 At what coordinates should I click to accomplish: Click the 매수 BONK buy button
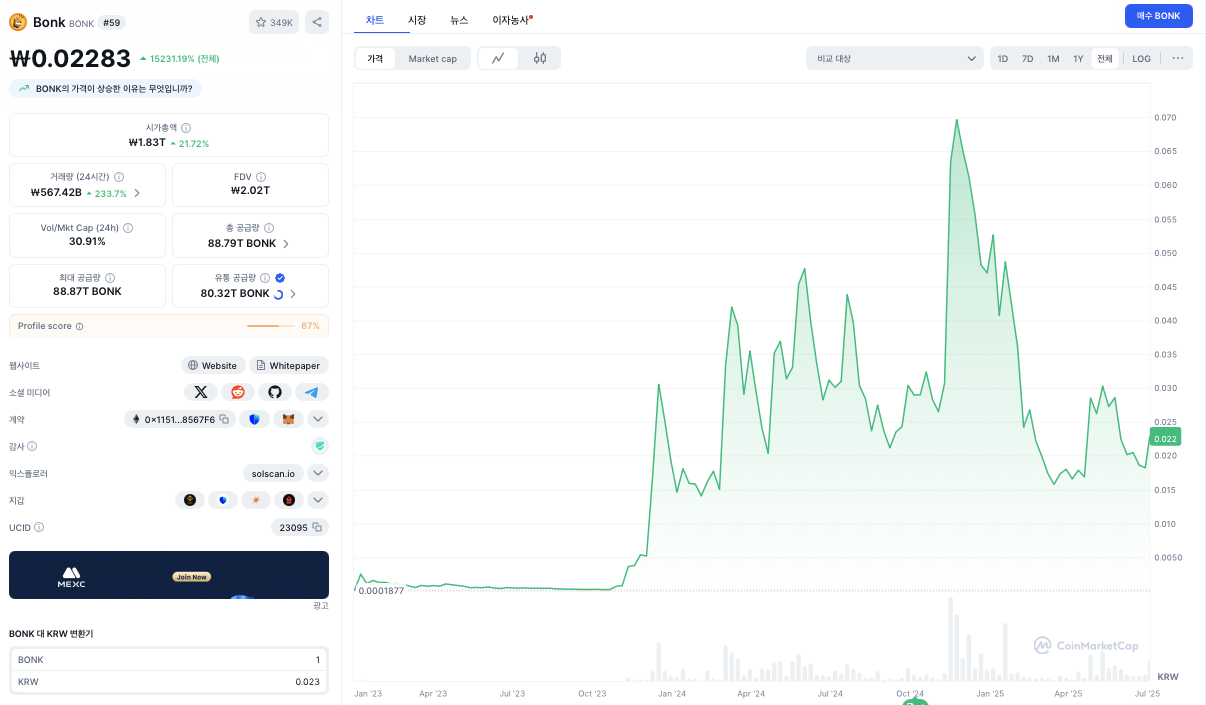pyautogui.click(x=1158, y=16)
